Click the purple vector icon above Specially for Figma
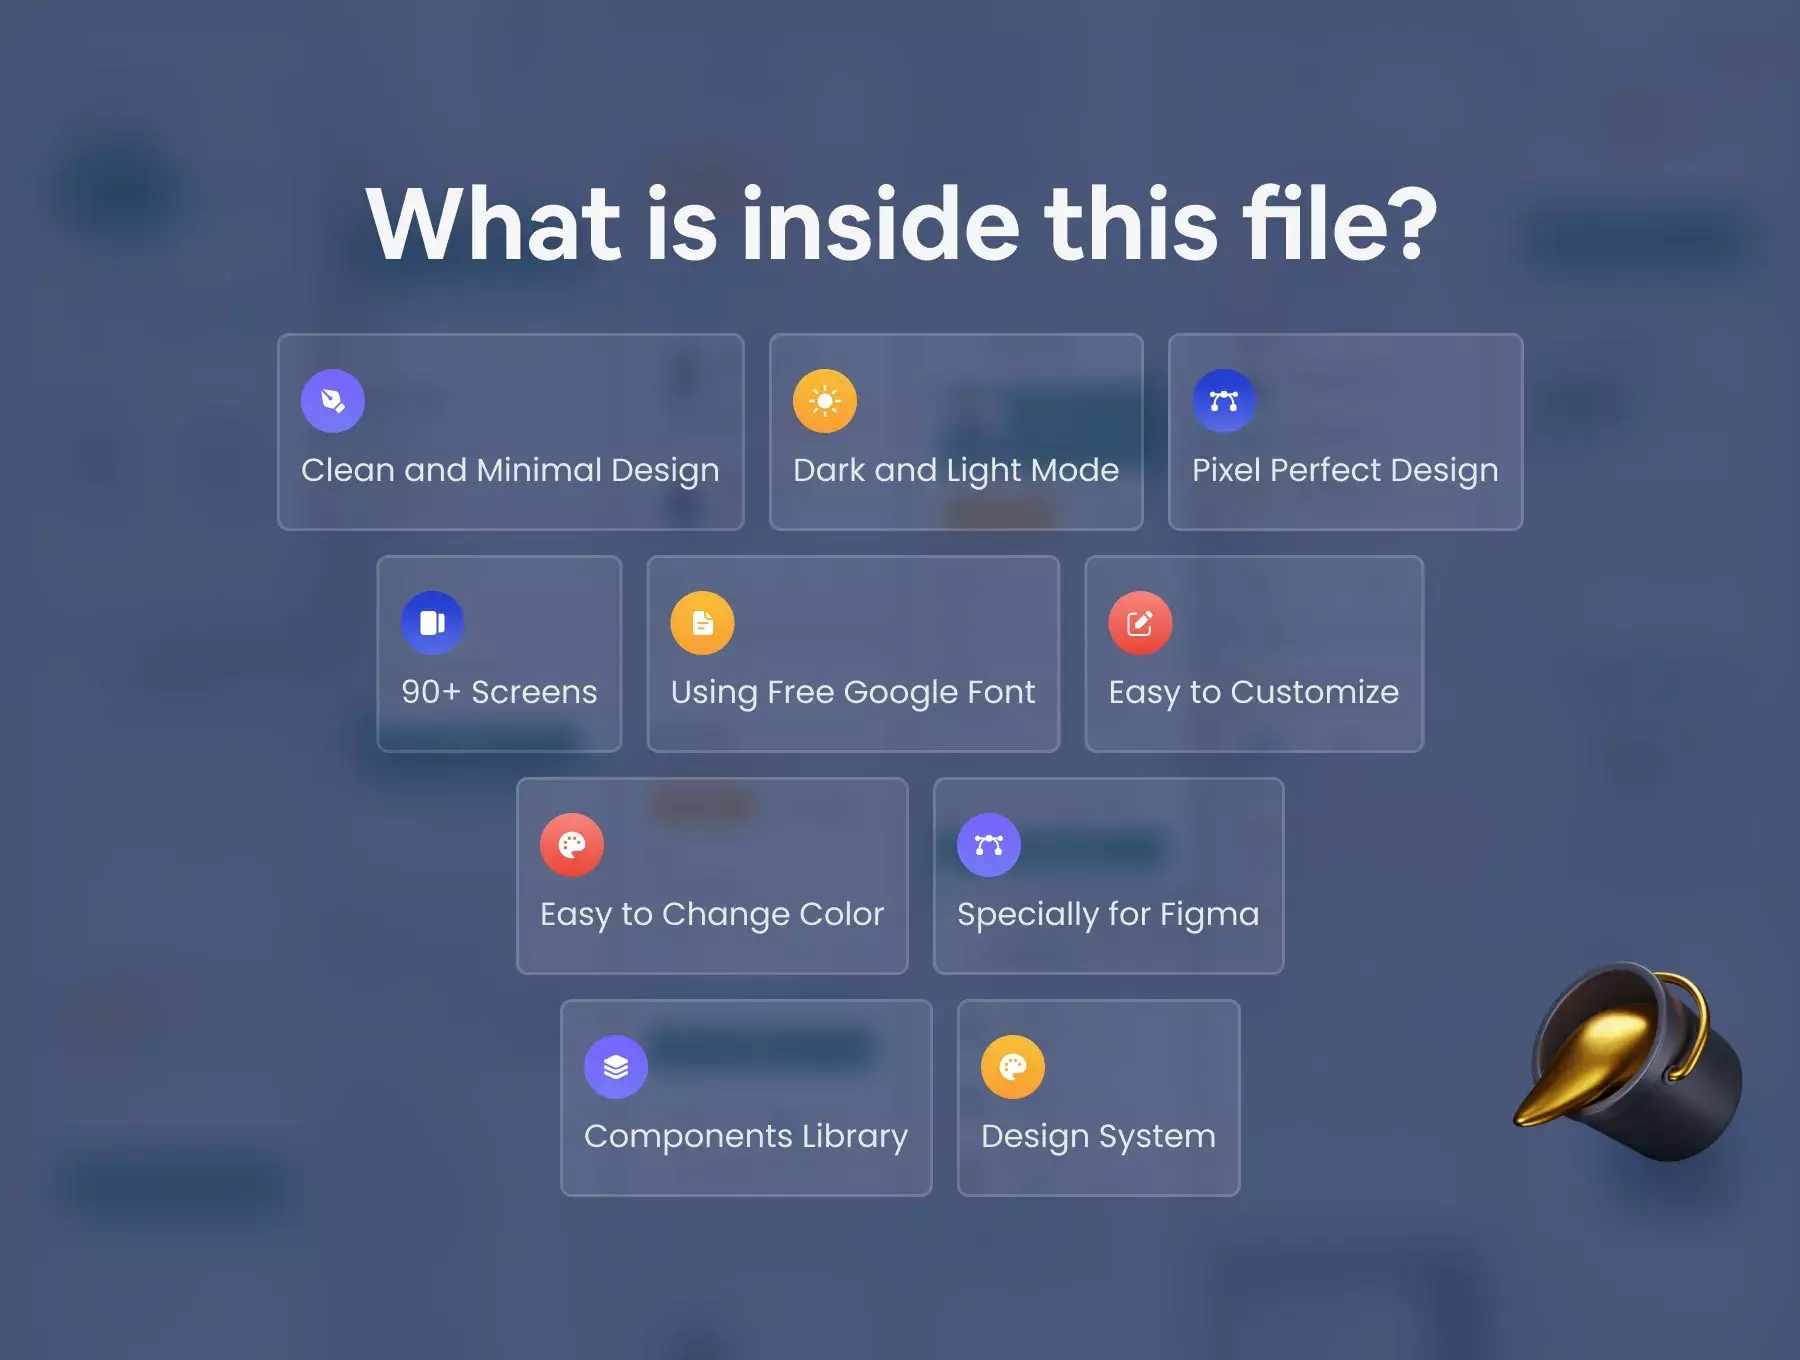1800x1360 pixels. (x=989, y=845)
